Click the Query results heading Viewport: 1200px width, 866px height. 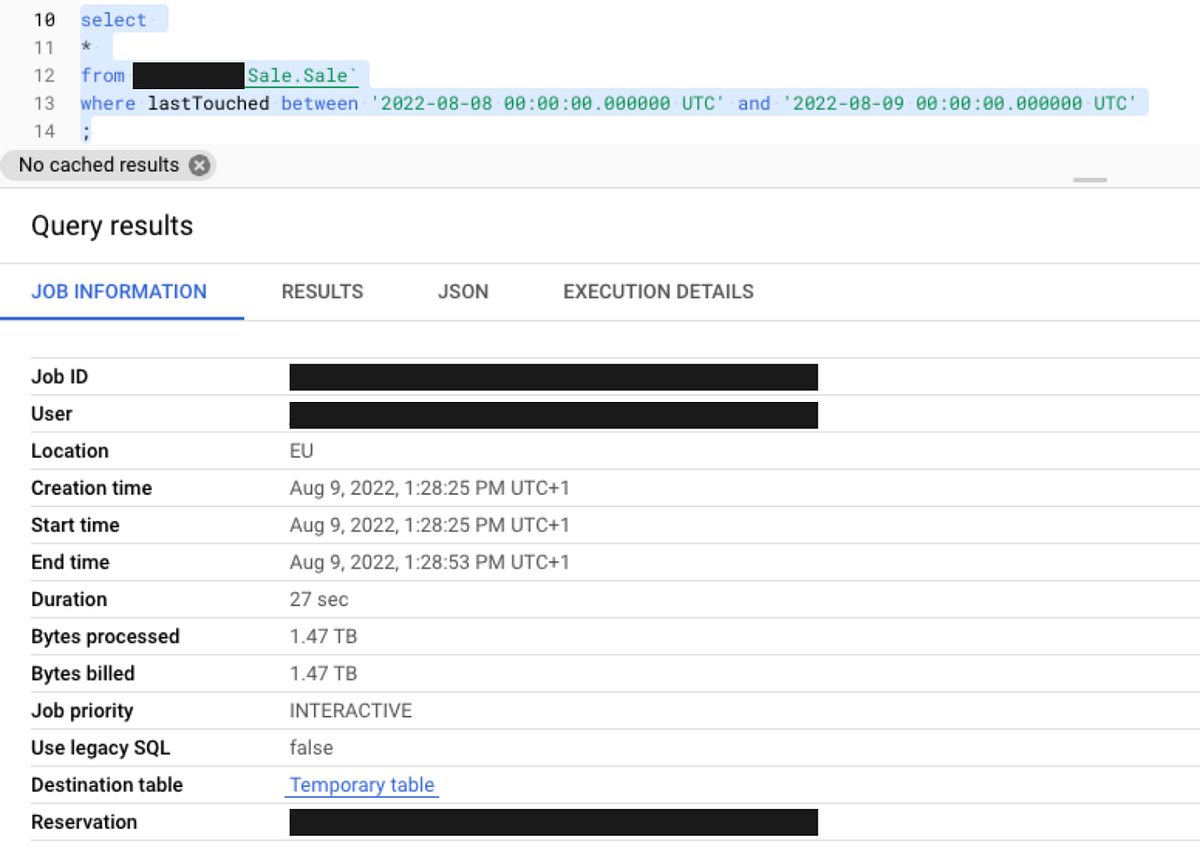[112, 225]
